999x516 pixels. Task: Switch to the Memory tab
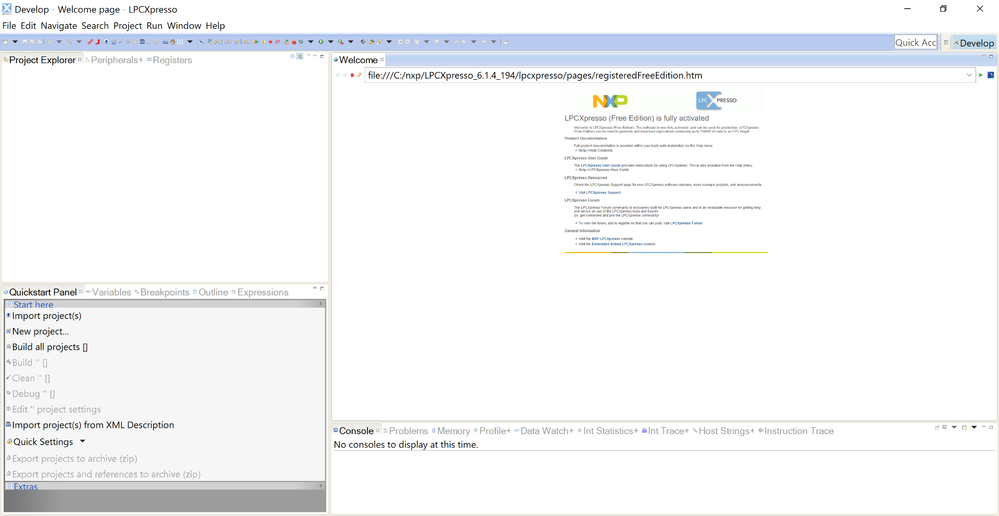[x=450, y=431]
